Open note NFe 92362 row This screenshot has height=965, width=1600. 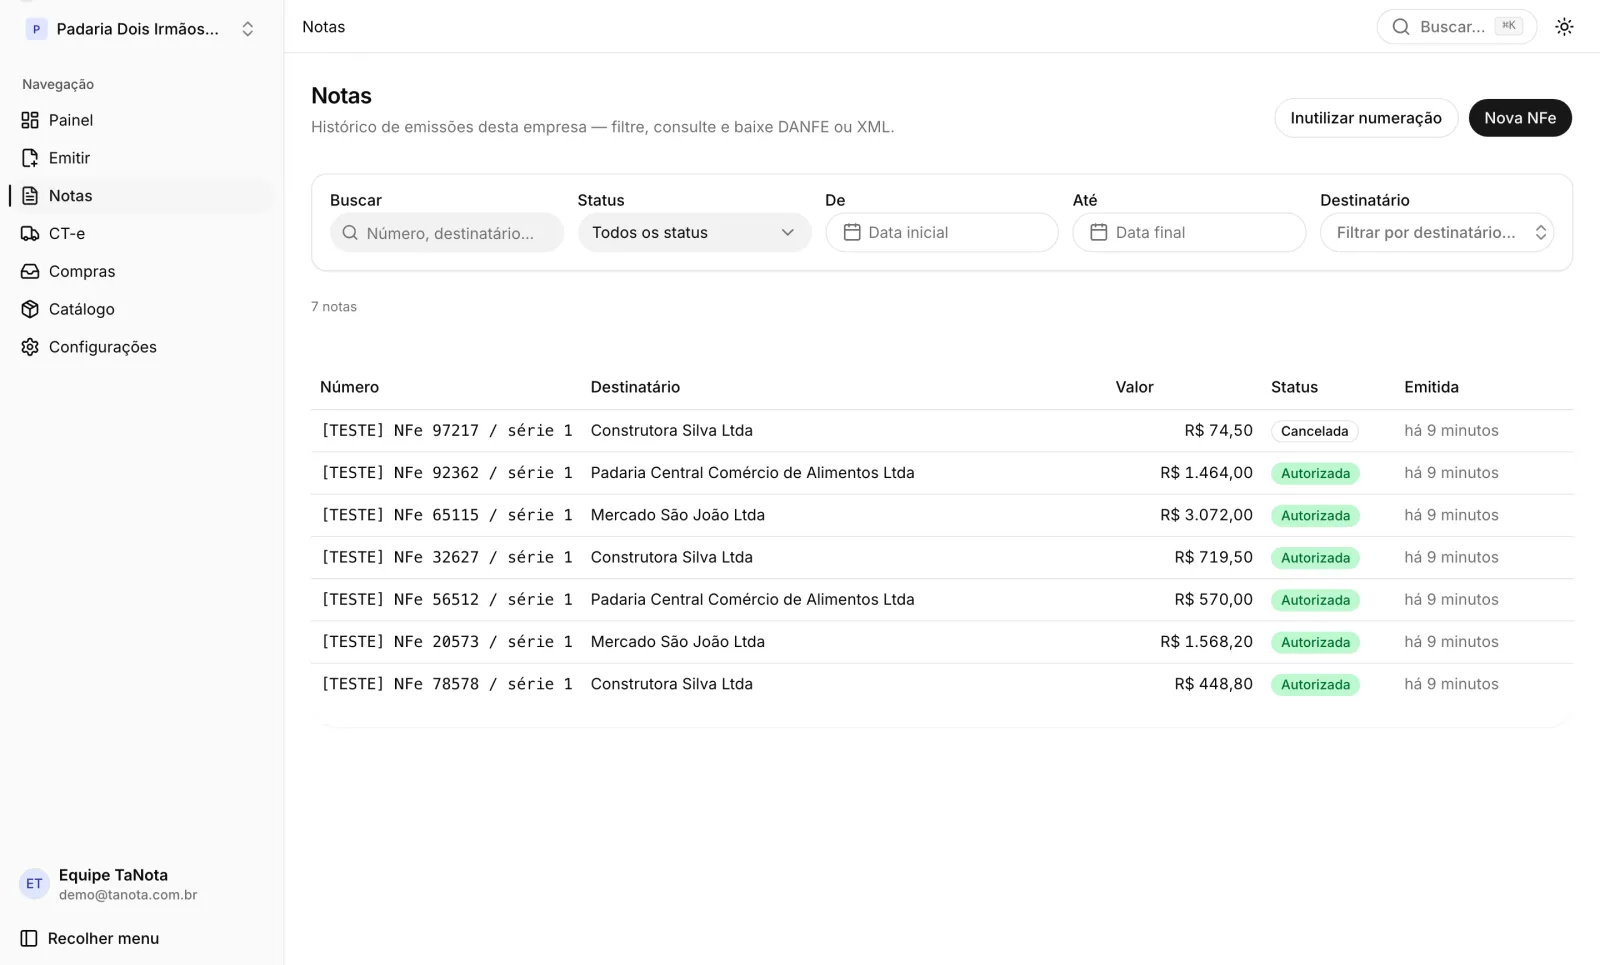[x=942, y=473]
